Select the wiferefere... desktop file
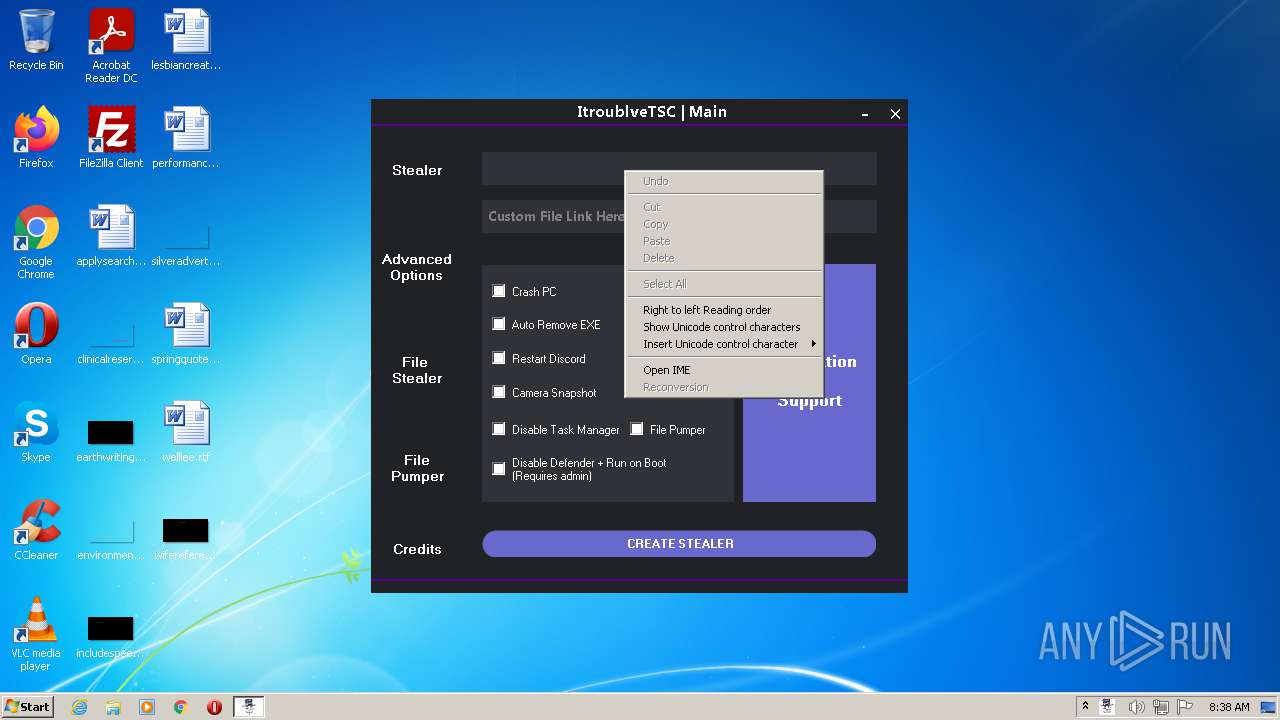Image resolution: width=1280 pixels, height=720 pixels. click(x=186, y=538)
